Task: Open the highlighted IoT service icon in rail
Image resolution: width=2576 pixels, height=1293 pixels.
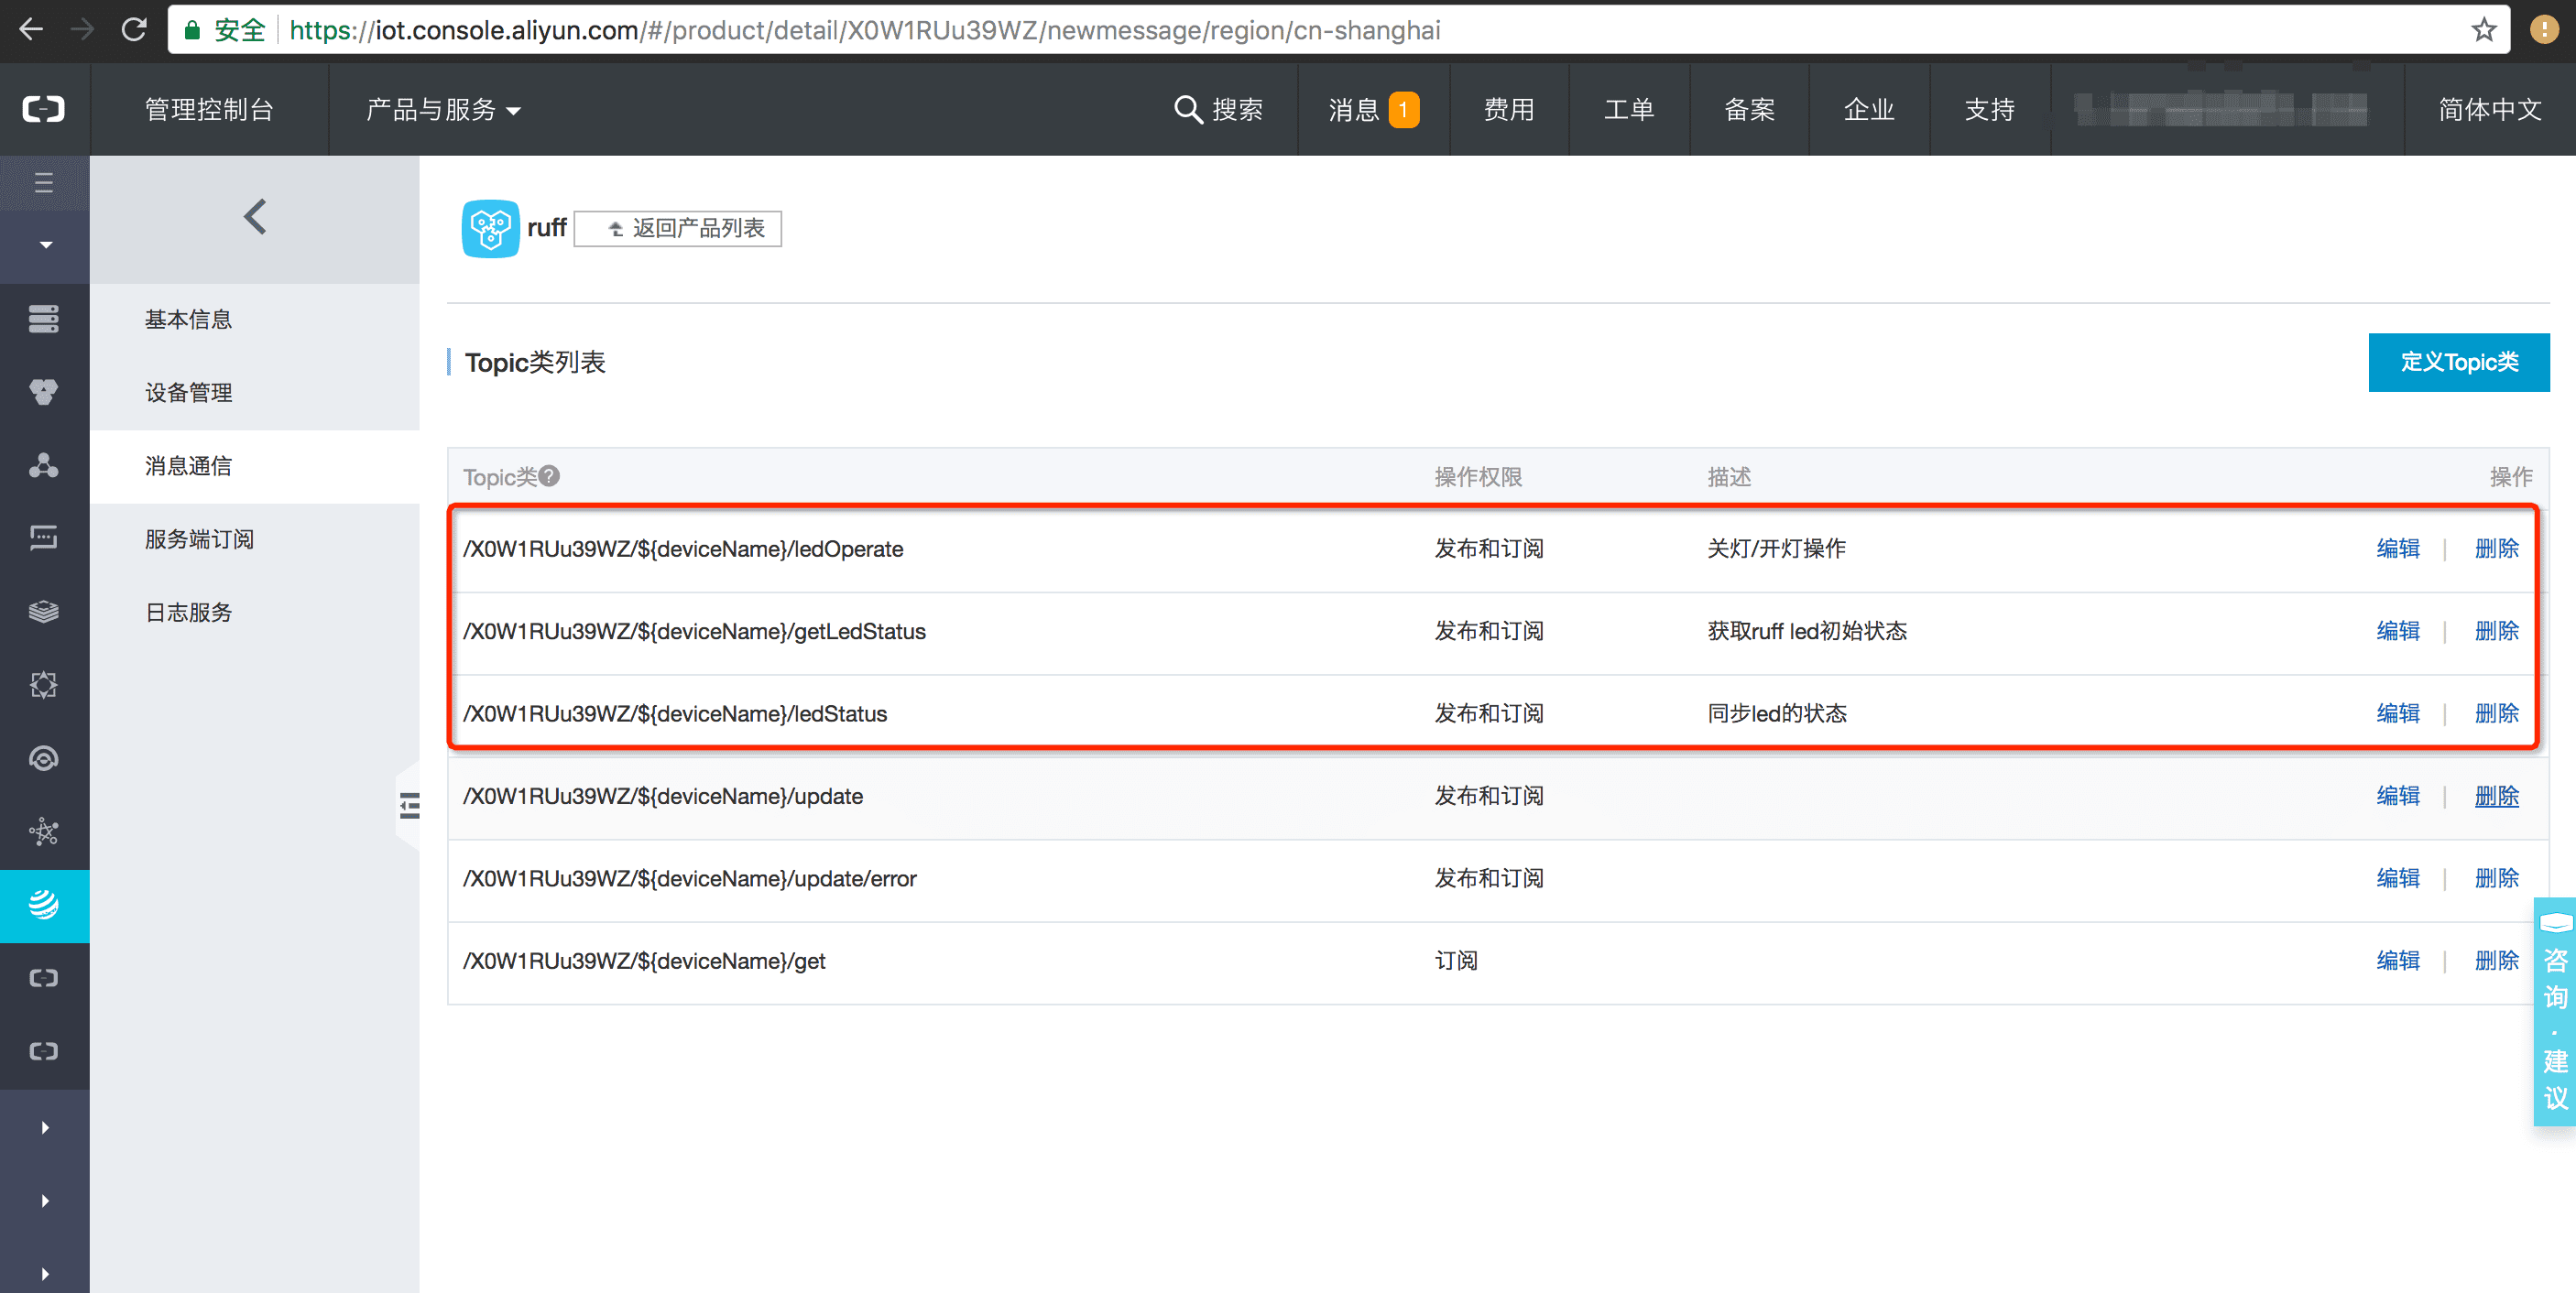Action: coord(44,905)
